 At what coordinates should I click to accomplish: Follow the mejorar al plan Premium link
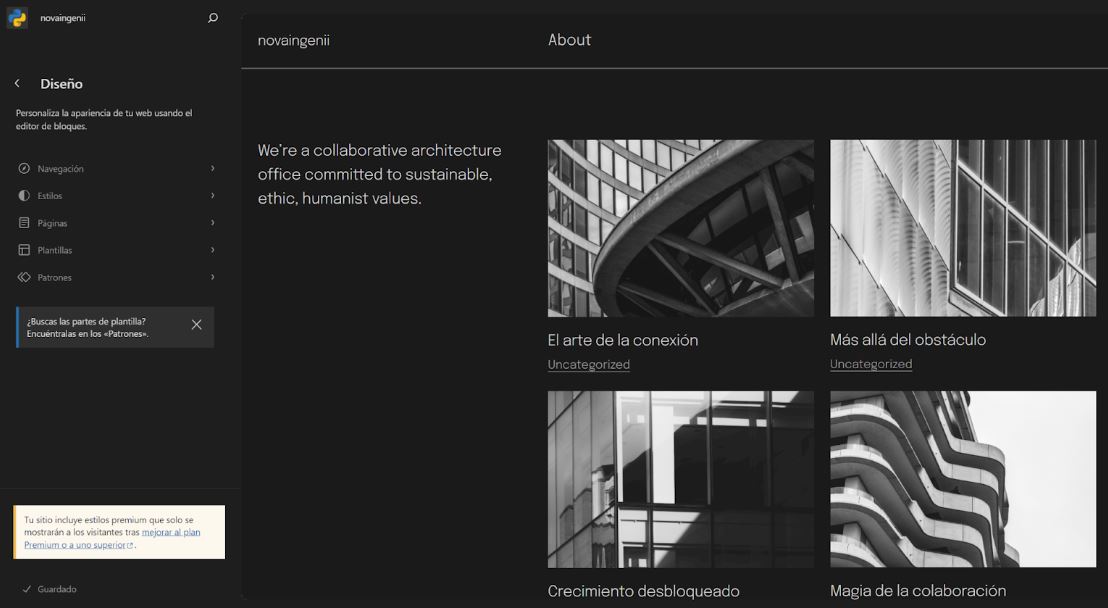170,532
